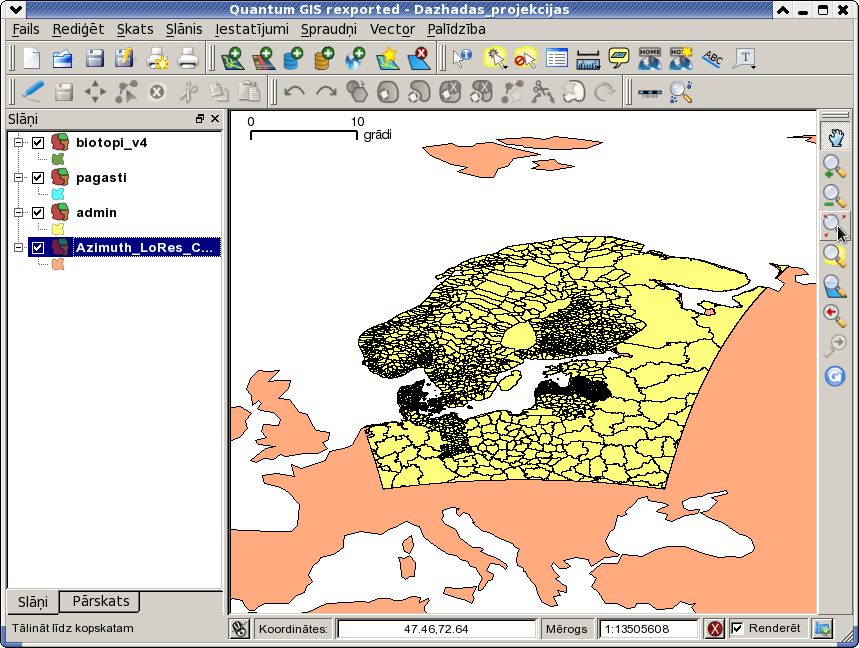Zoom to layer
Image resolution: width=859 pixels, height=648 pixels.
(x=834, y=286)
